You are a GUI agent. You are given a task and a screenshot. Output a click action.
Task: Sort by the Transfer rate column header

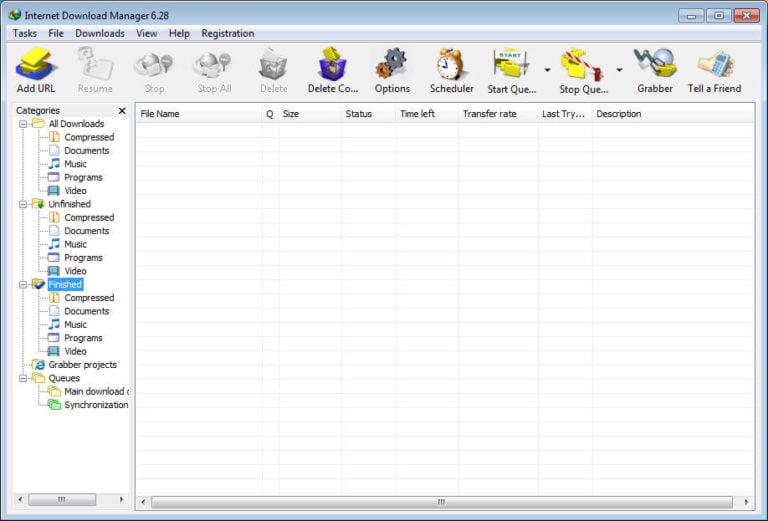coord(498,114)
